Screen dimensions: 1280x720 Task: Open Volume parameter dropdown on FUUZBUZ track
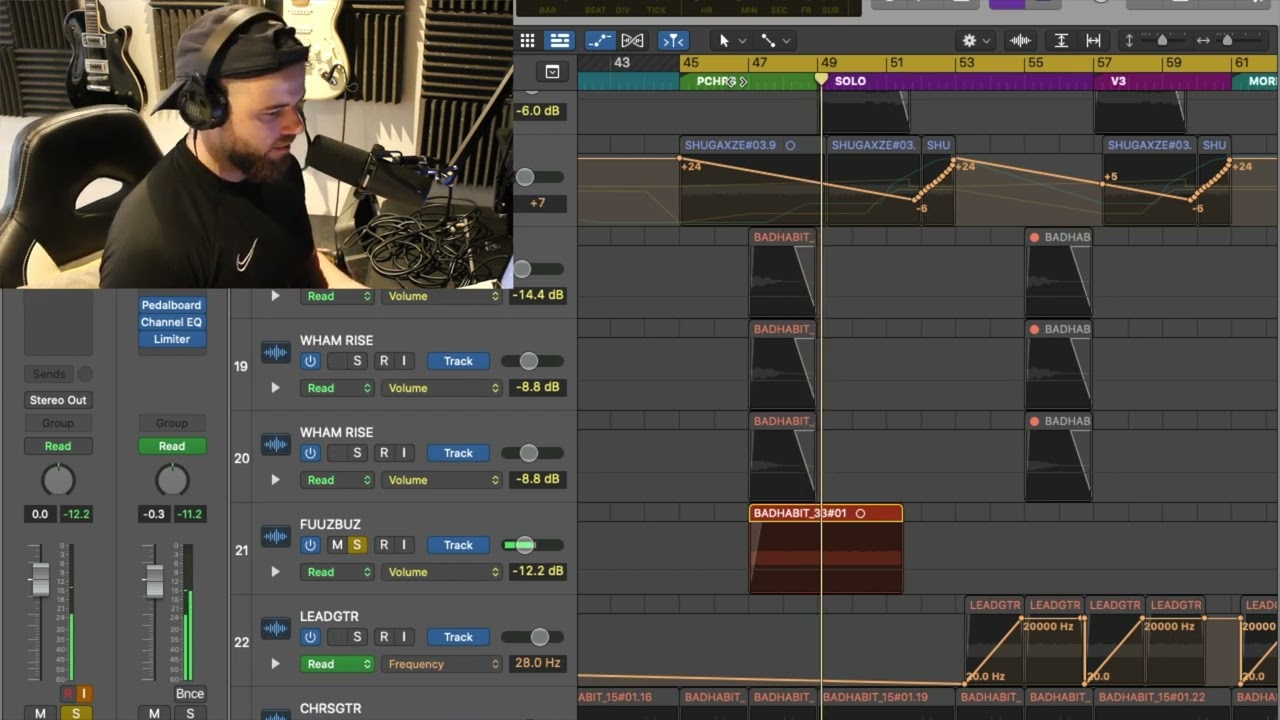pos(441,572)
